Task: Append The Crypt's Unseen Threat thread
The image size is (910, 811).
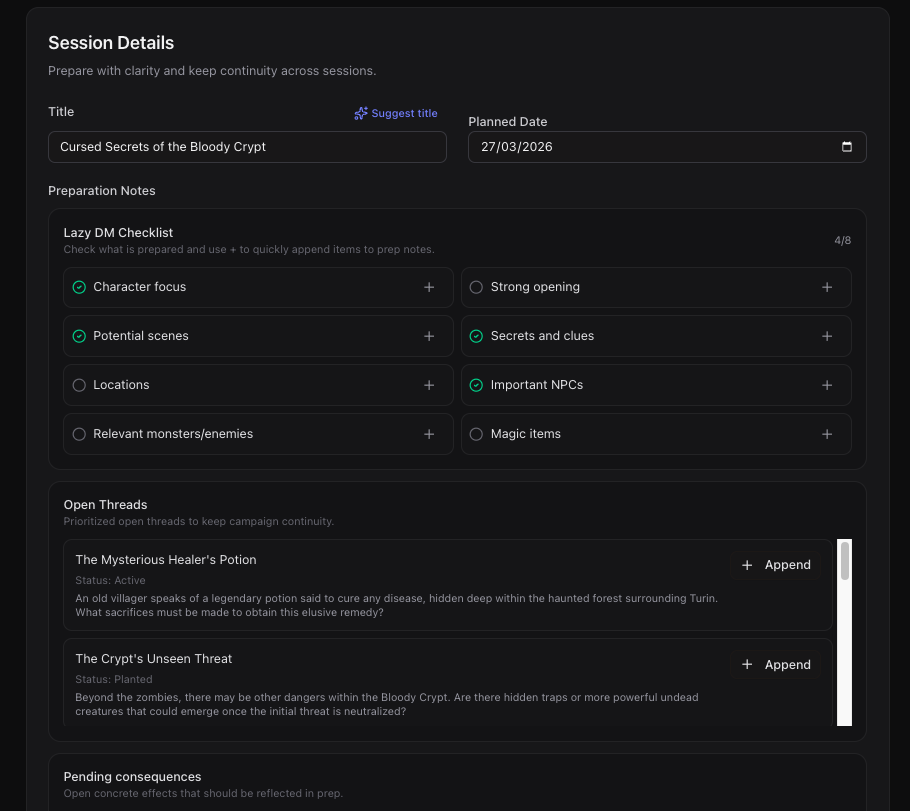Action: tap(776, 665)
